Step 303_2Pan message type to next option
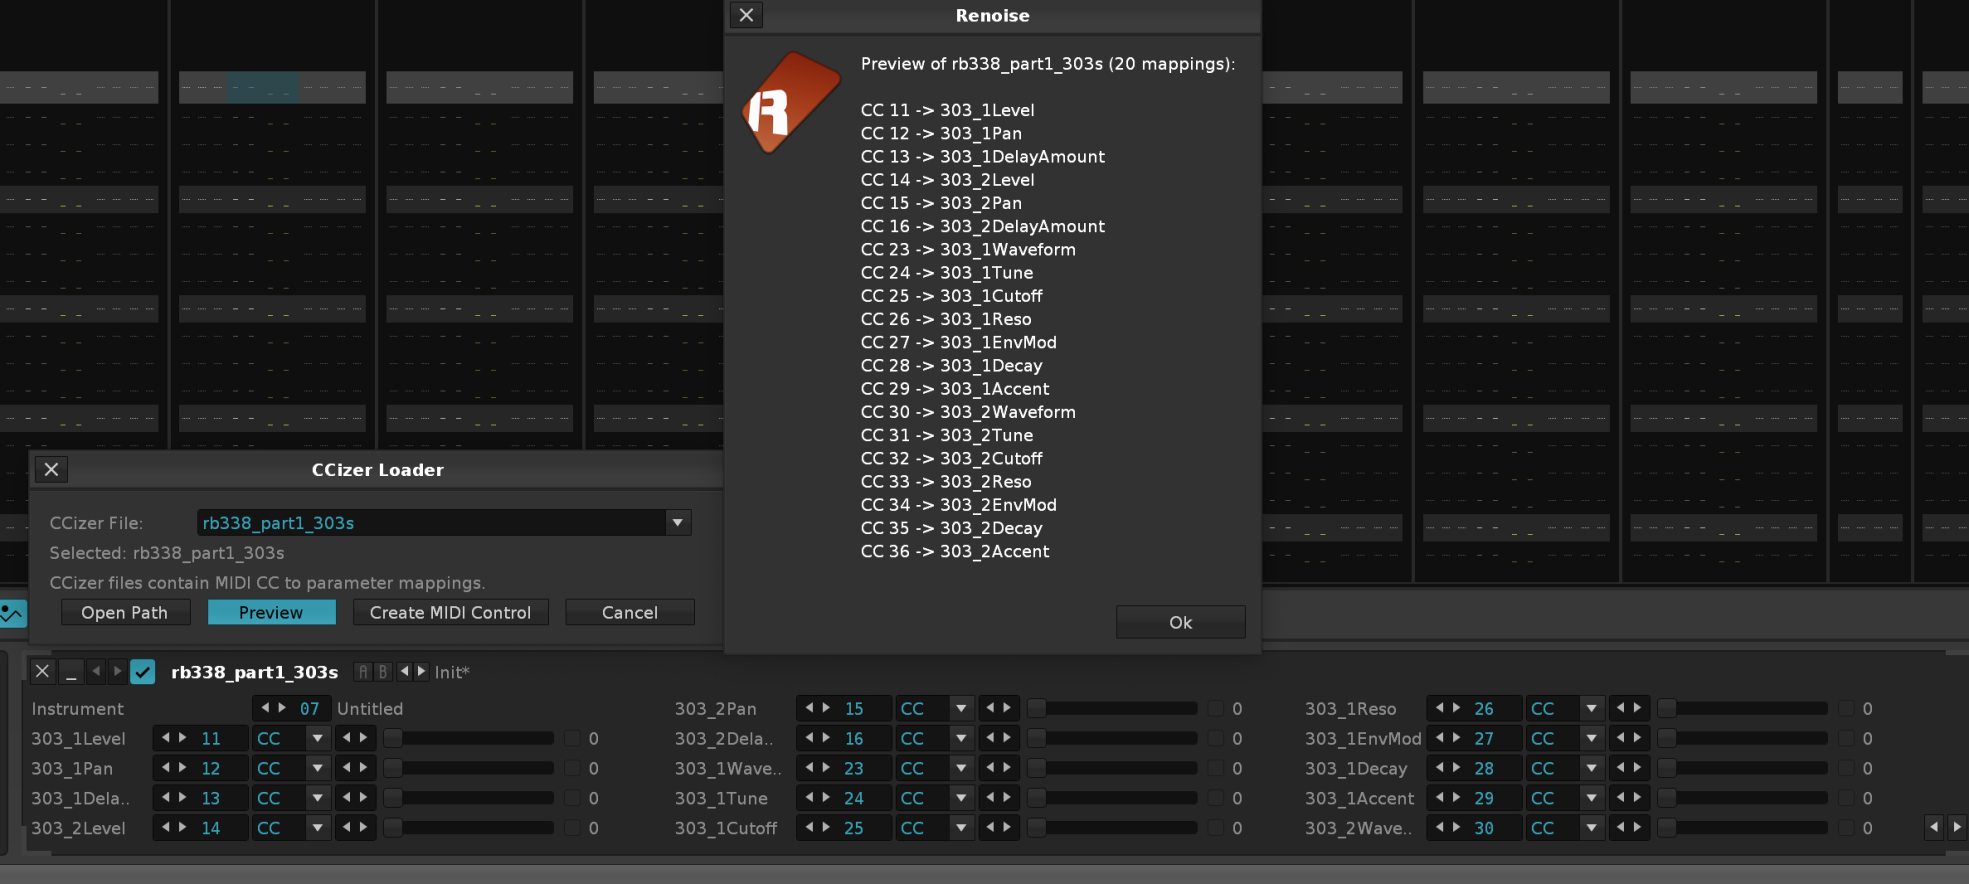 click(1007, 708)
